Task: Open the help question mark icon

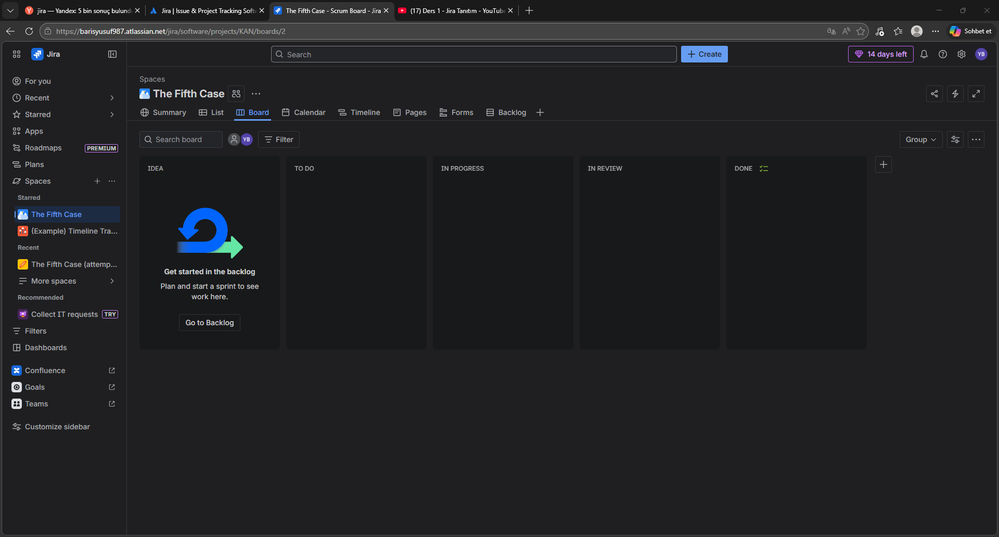Action: point(942,54)
